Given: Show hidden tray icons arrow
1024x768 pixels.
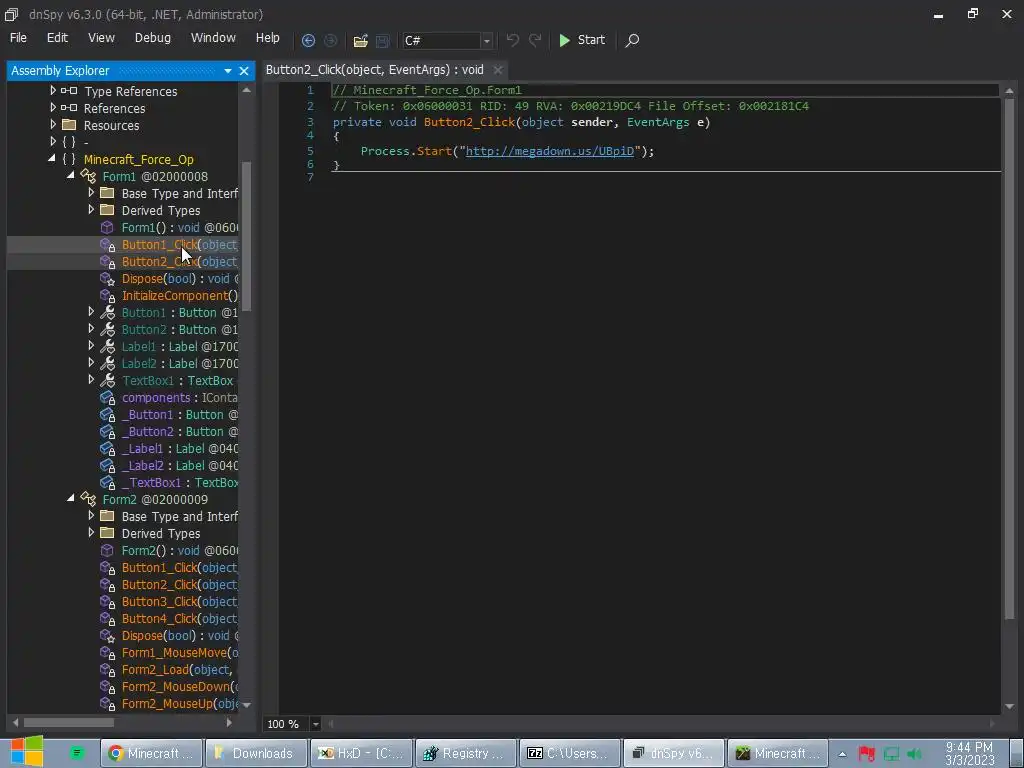Looking at the screenshot, I should 842,754.
